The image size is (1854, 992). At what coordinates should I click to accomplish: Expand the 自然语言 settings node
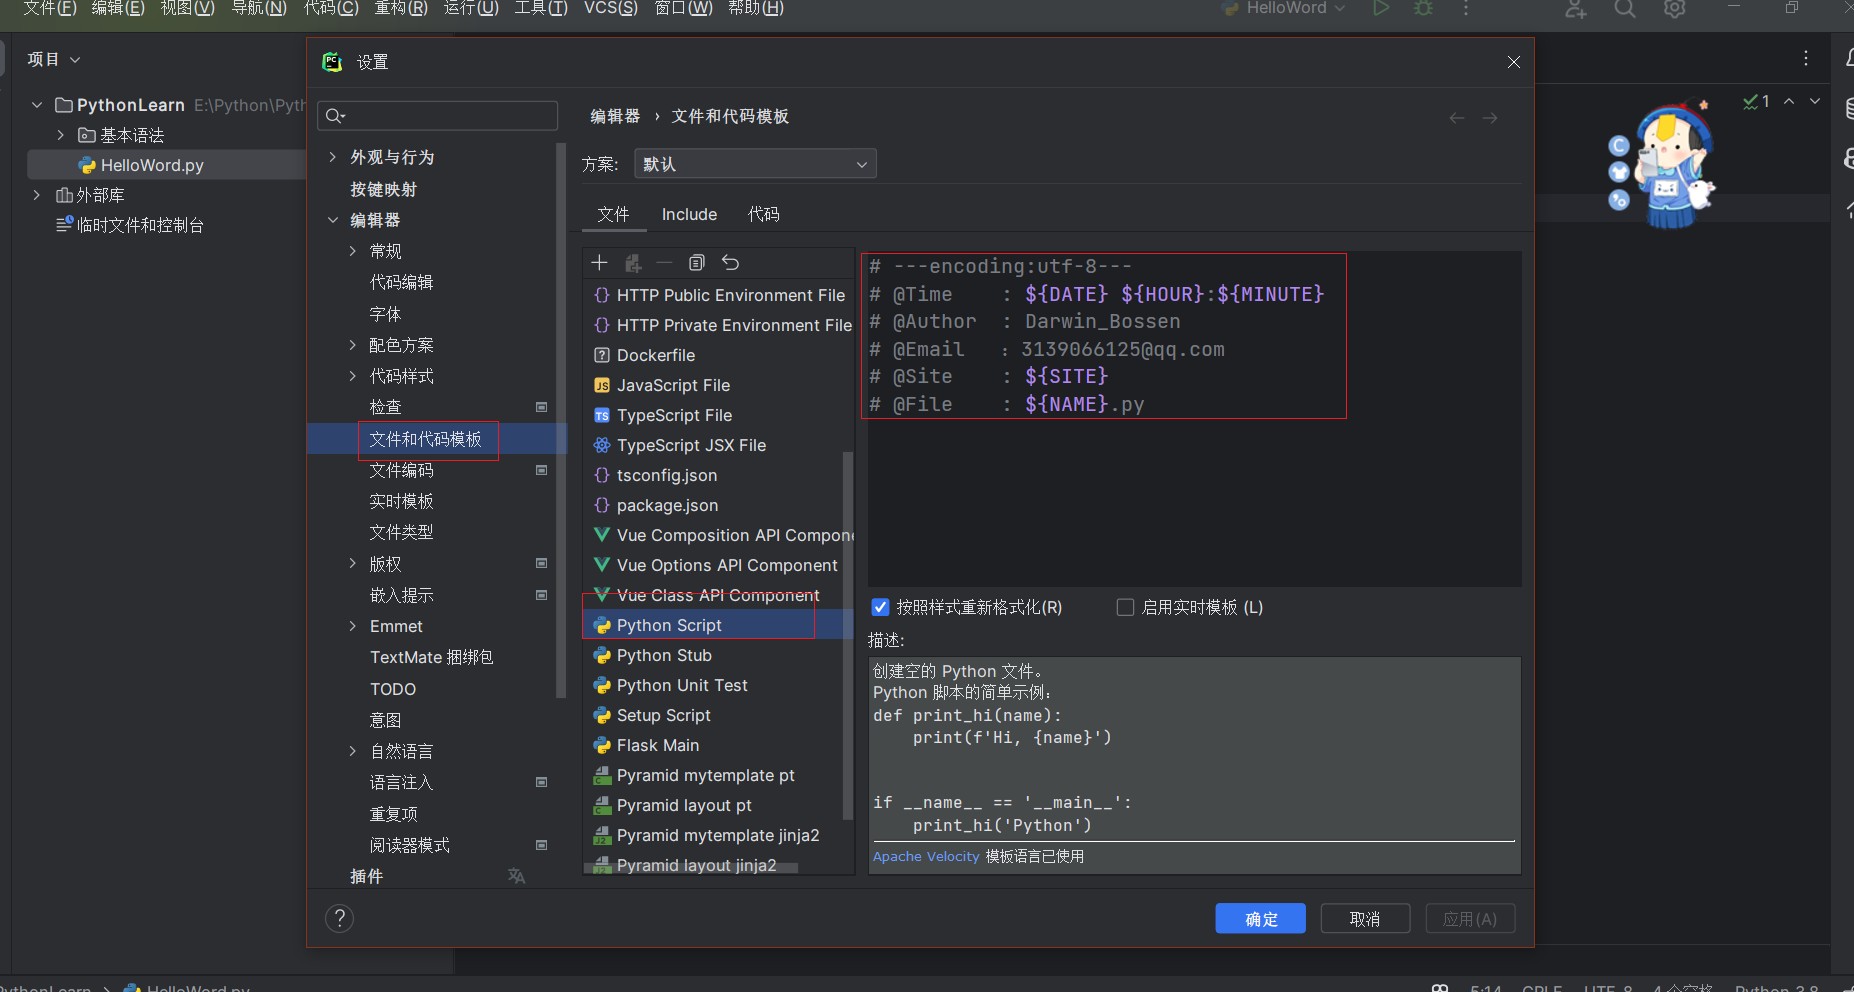pyautogui.click(x=352, y=751)
